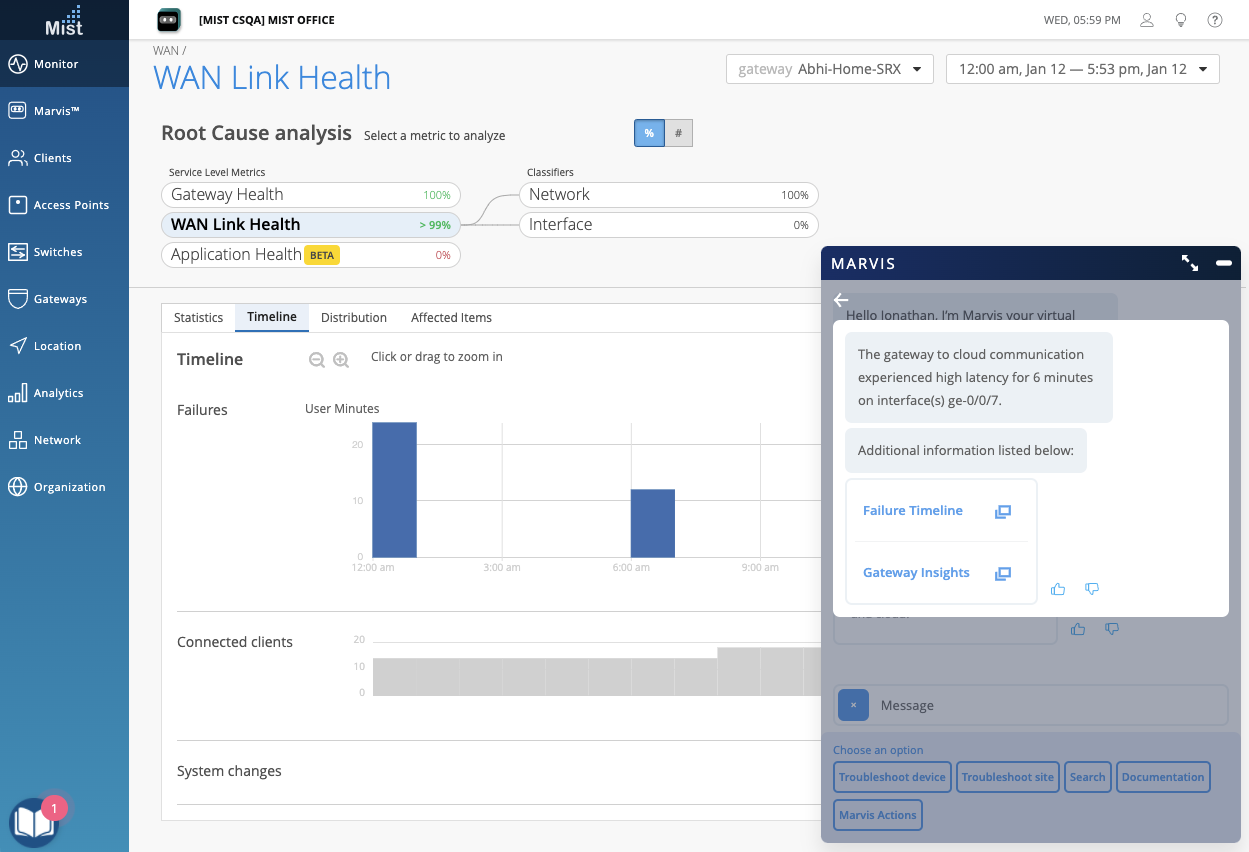Click the Marvis Actions option

[x=877, y=815]
